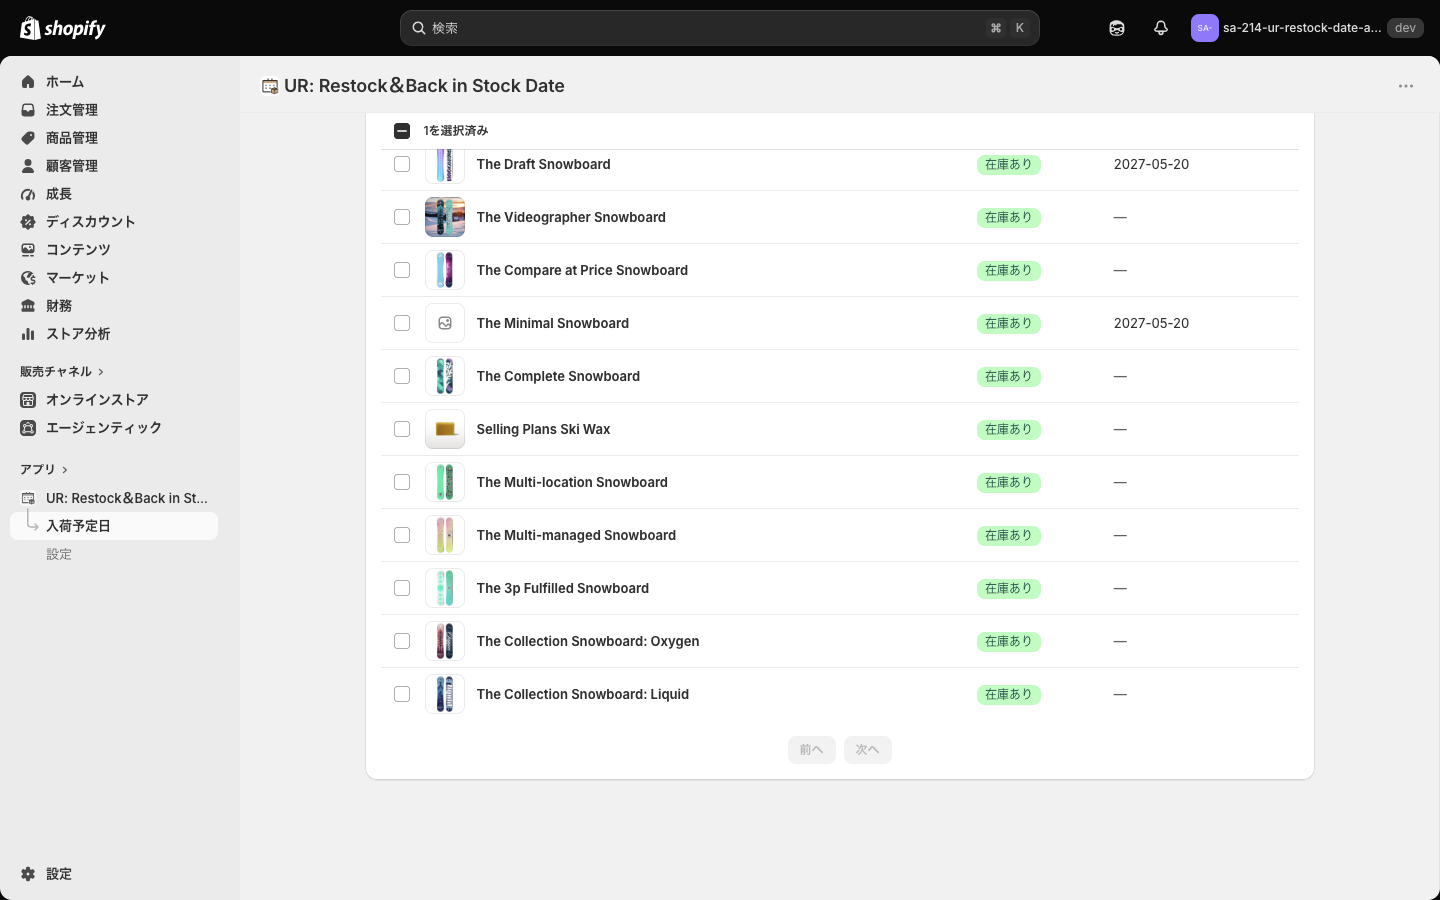Click the 検索 search field
The image size is (1440, 900).
click(720, 28)
